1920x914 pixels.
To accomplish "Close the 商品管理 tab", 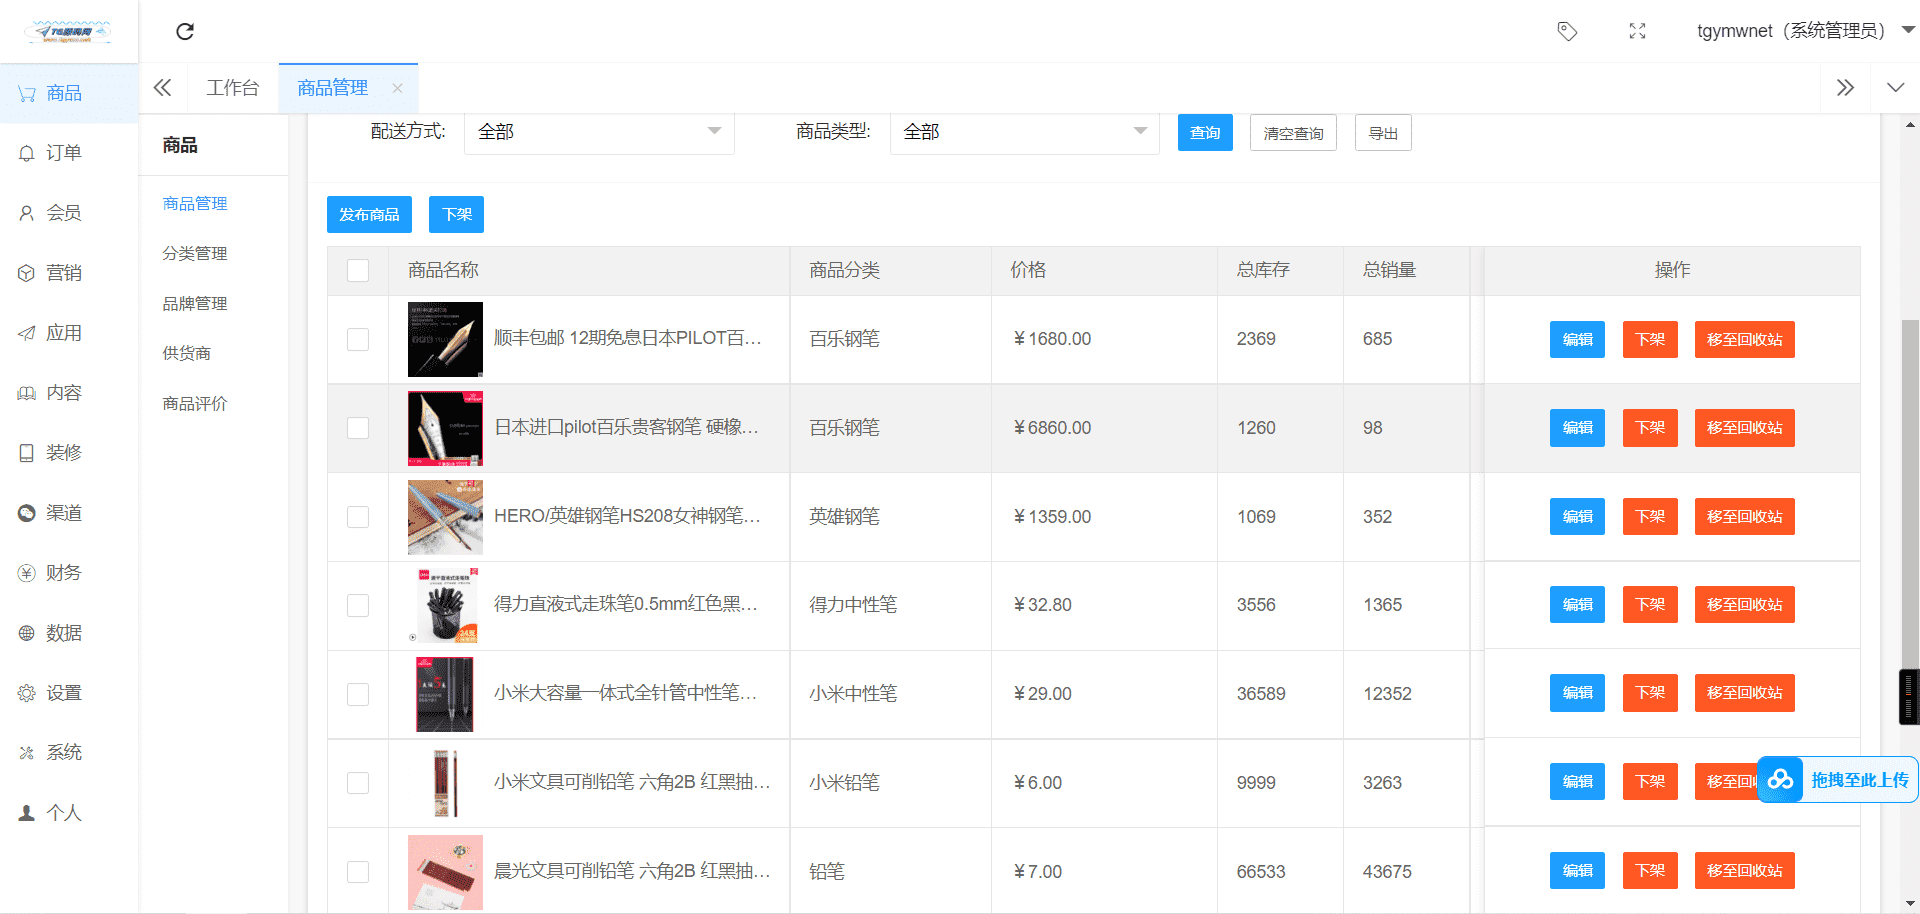I will 398,88.
